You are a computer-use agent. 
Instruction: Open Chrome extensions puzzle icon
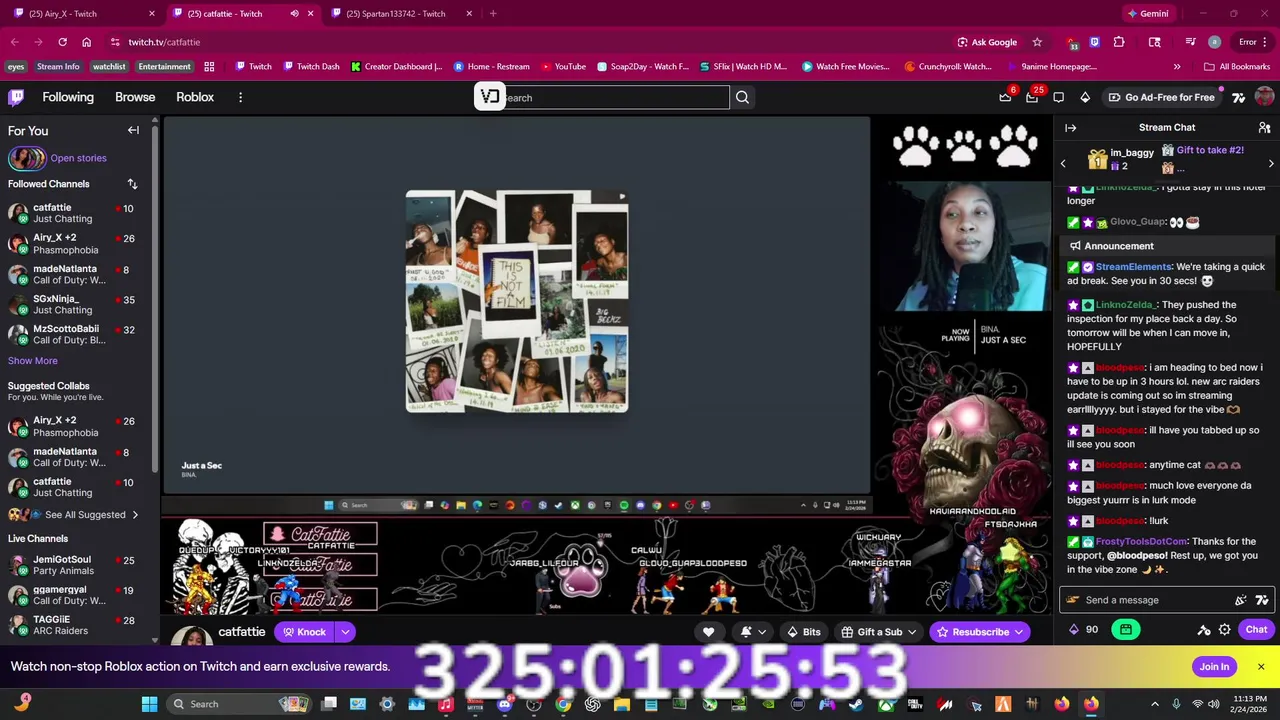pyautogui.click(x=1119, y=42)
